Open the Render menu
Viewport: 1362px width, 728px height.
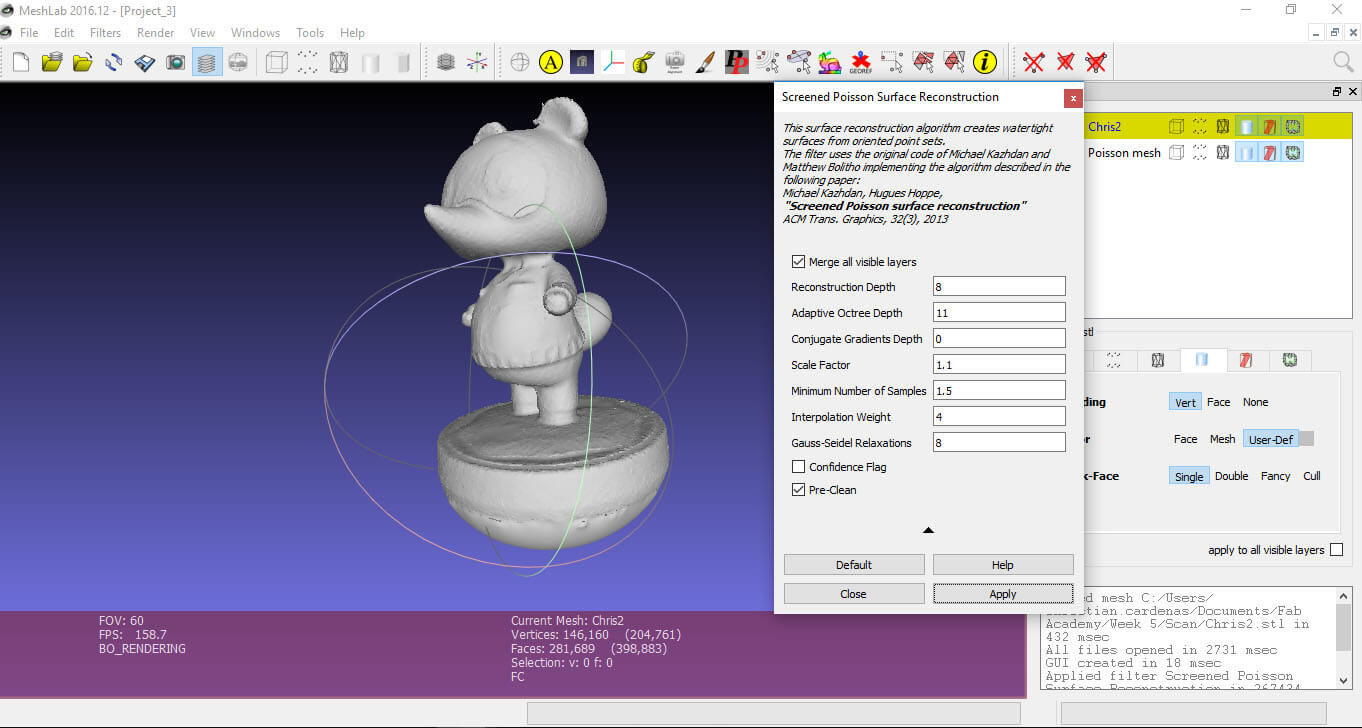pyautogui.click(x=156, y=33)
